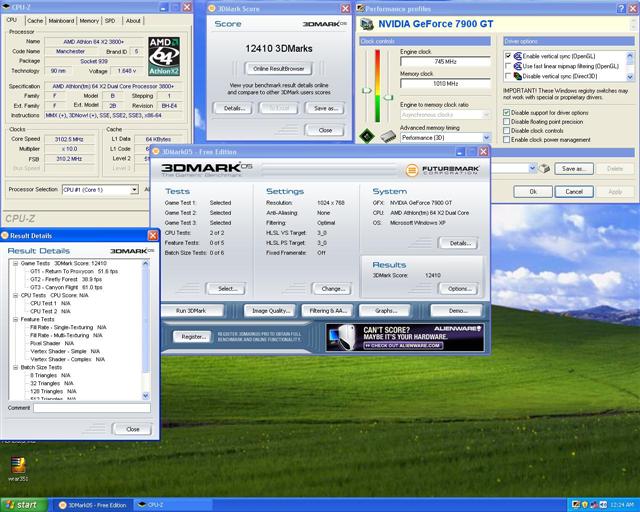Image resolution: width=640 pixels, height=512 pixels.
Task: Click the profile disk icon beside Save as
Action: coord(544,168)
